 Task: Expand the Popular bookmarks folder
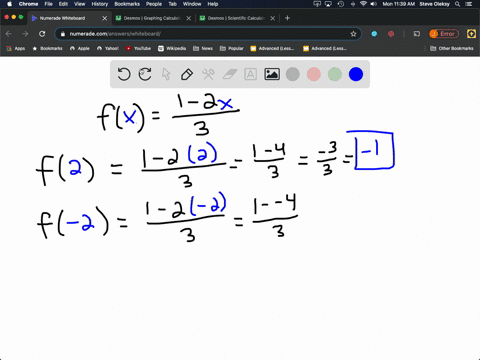pyautogui.click(x=232, y=48)
